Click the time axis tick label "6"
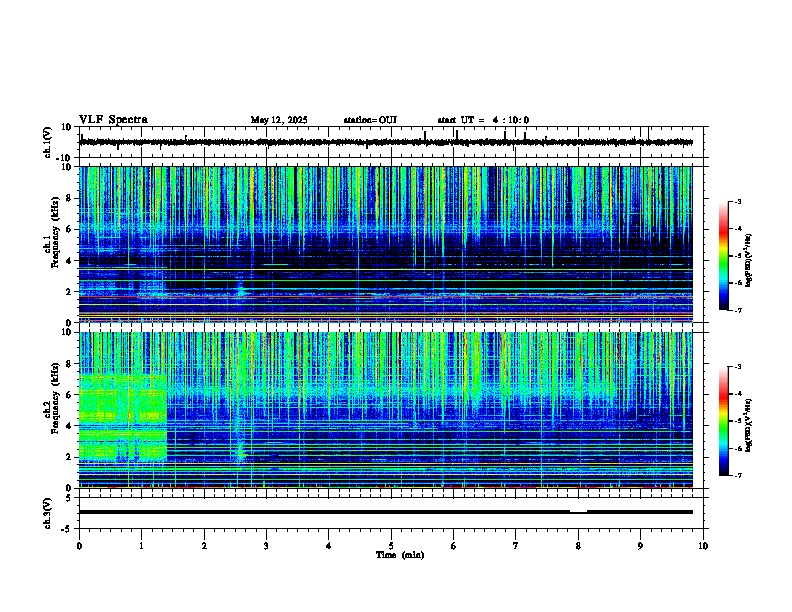The width and height of the screenshot is (792, 612). pyautogui.click(x=454, y=546)
